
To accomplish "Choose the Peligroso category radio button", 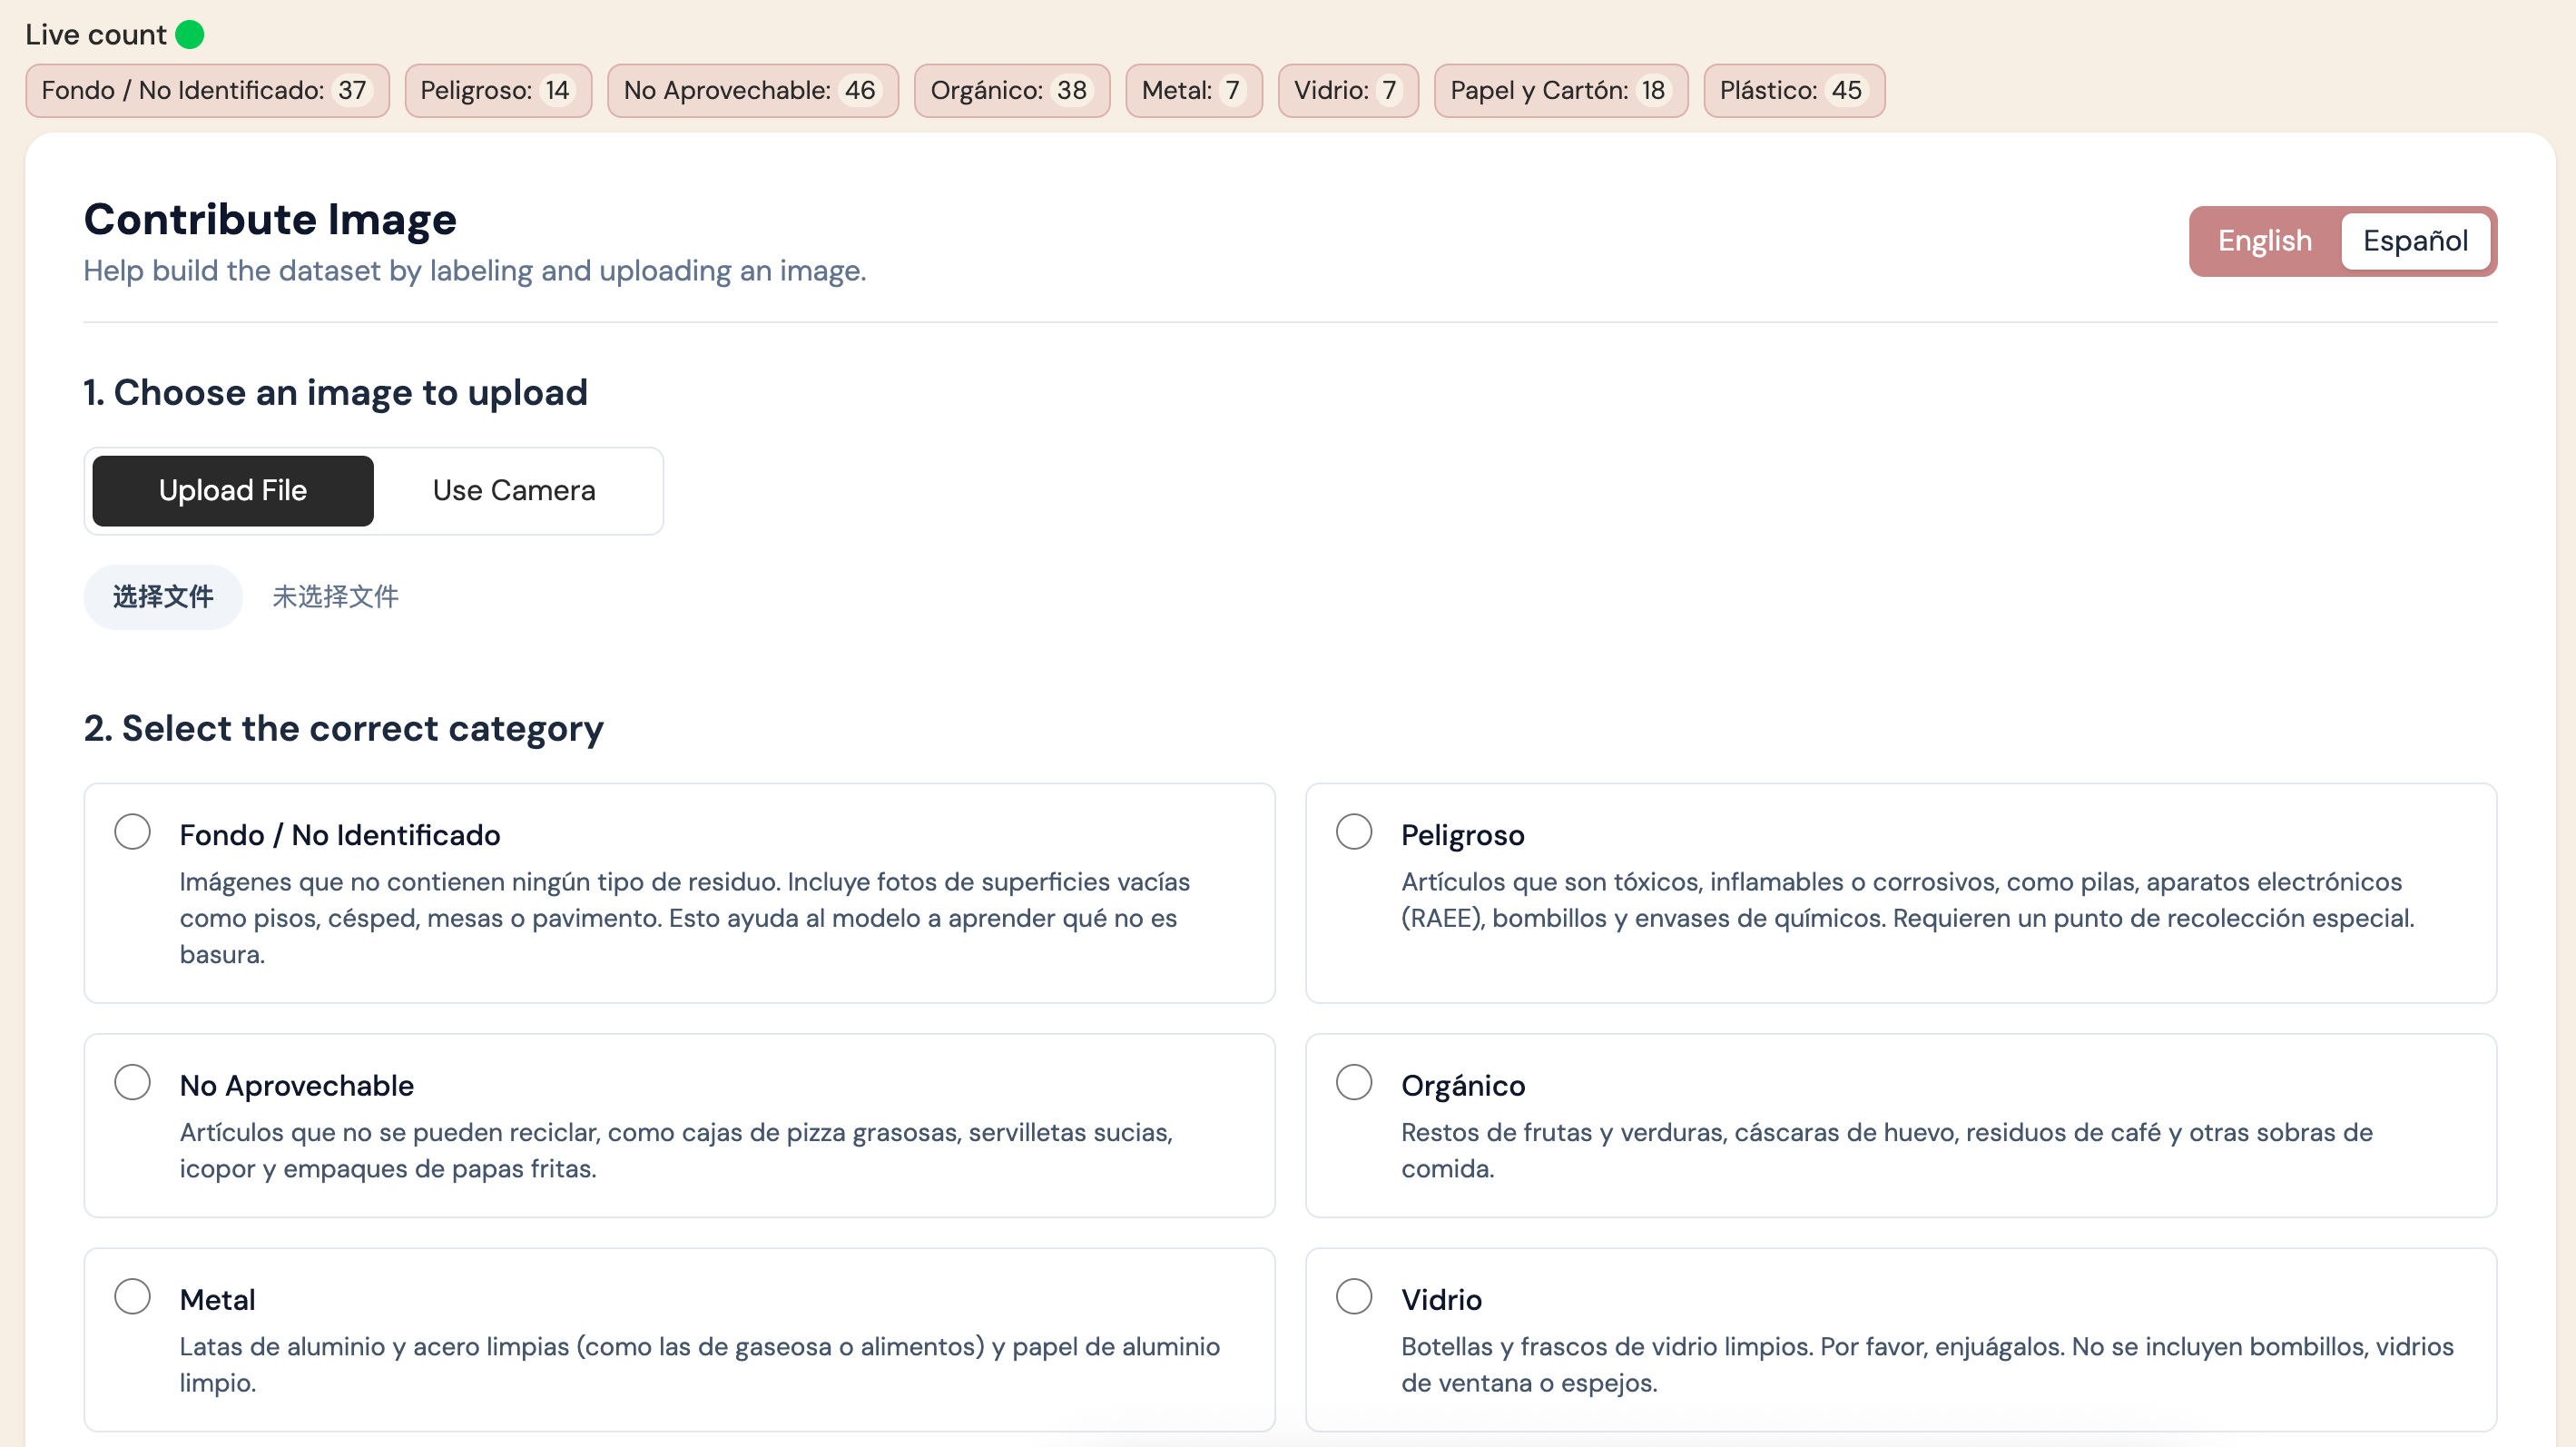I will pos(1353,832).
